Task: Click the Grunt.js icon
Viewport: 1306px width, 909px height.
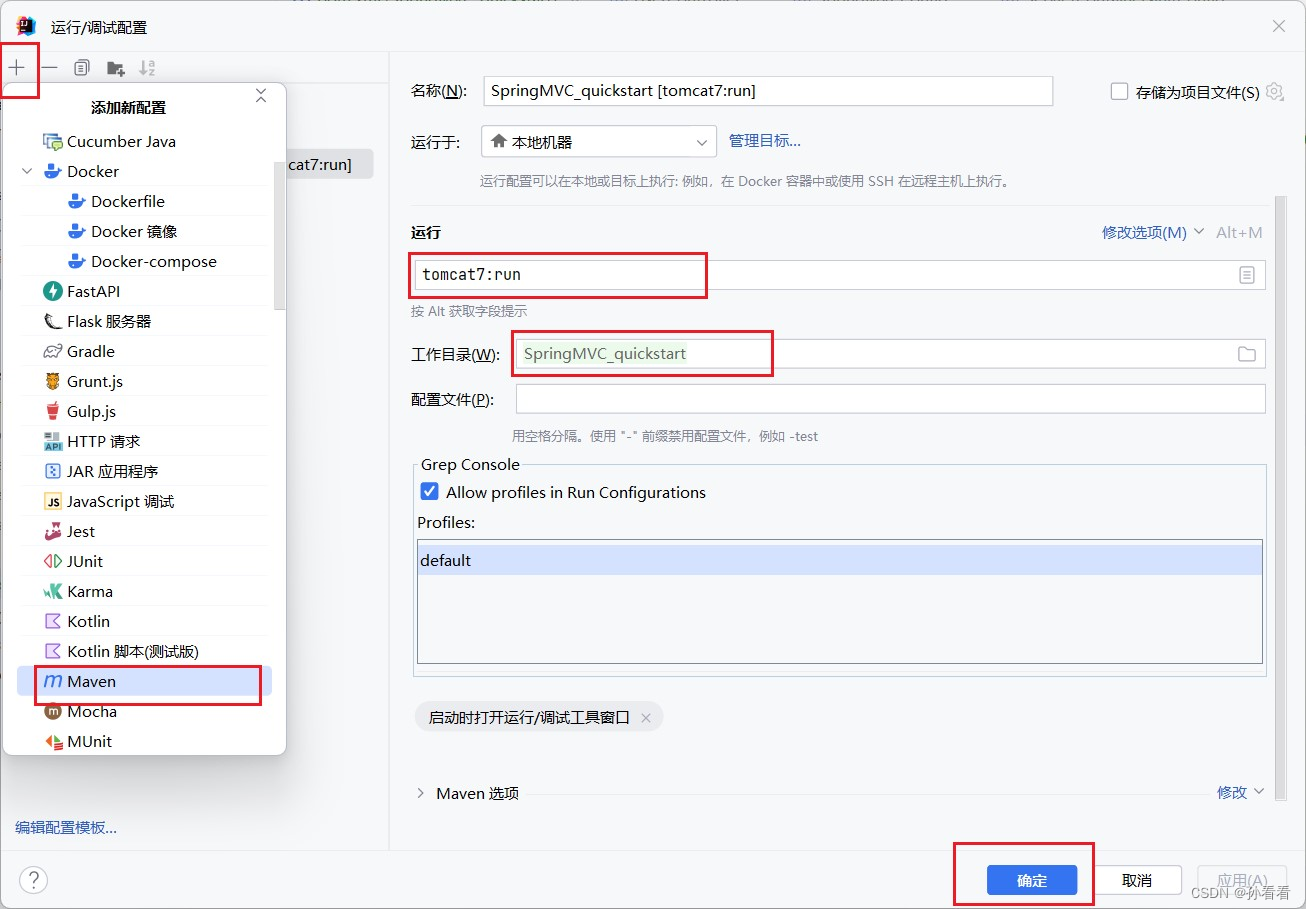Action: 53,381
